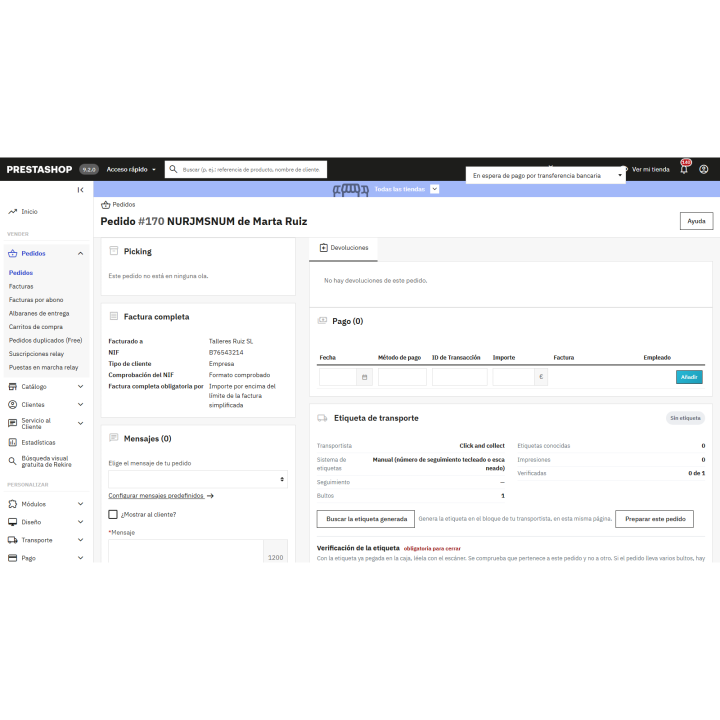Open Facturas por abono submenu item
The image size is (720, 720).
[36, 300]
